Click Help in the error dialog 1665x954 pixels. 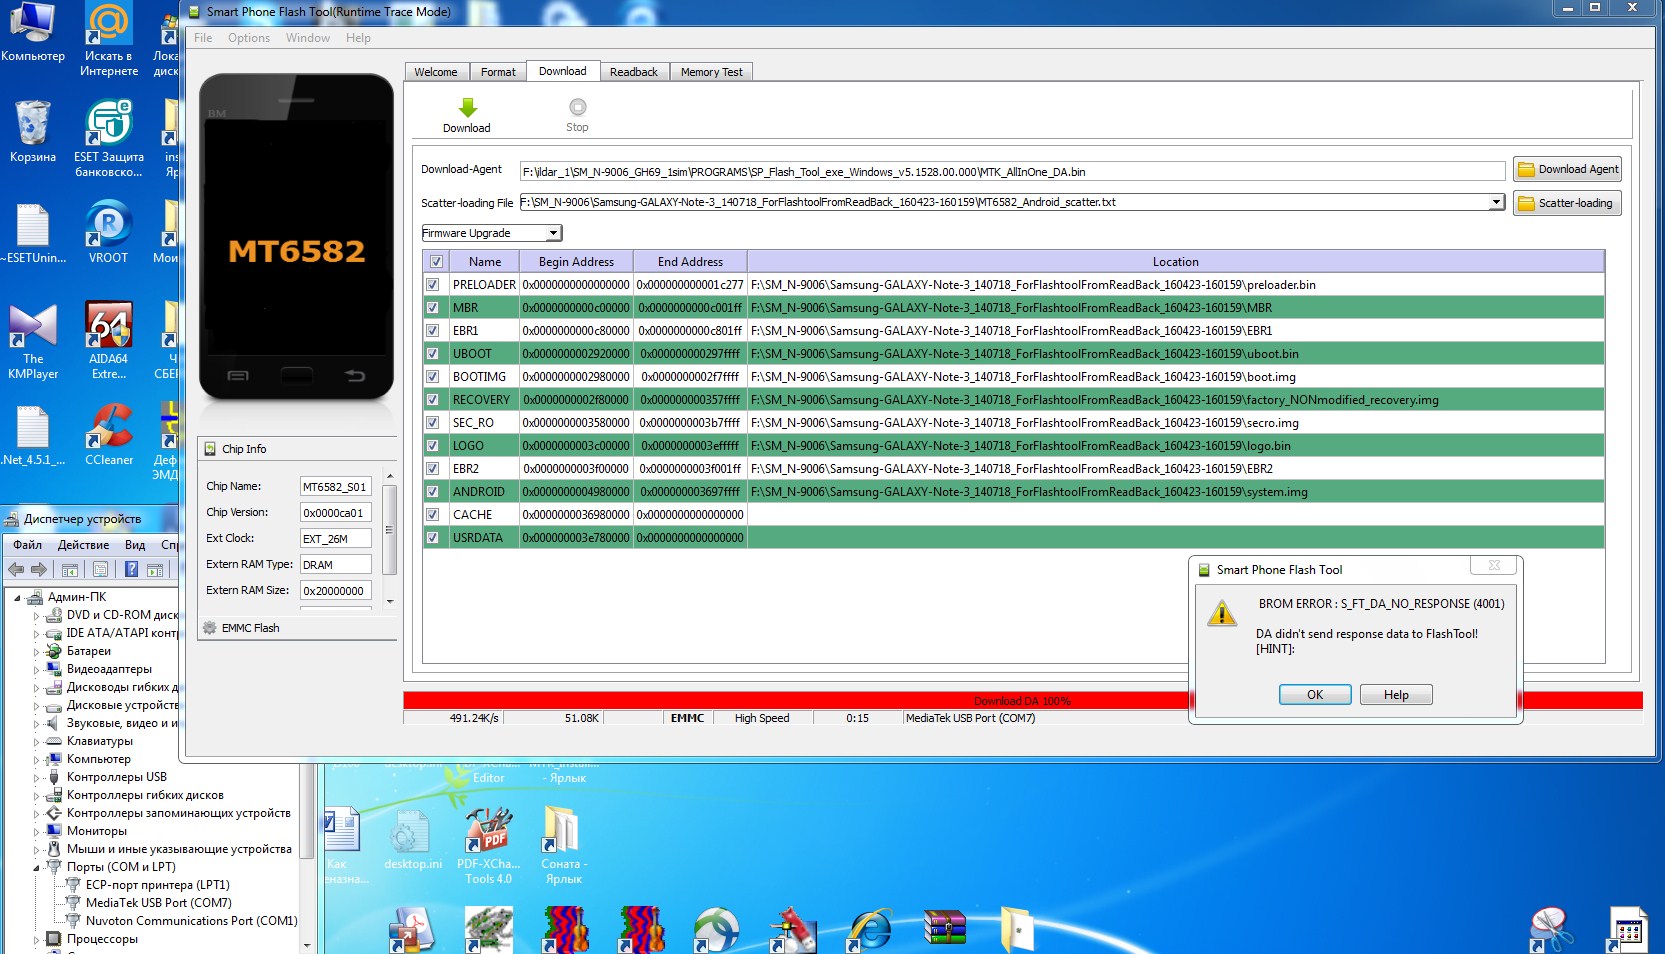[x=1395, y=695]
